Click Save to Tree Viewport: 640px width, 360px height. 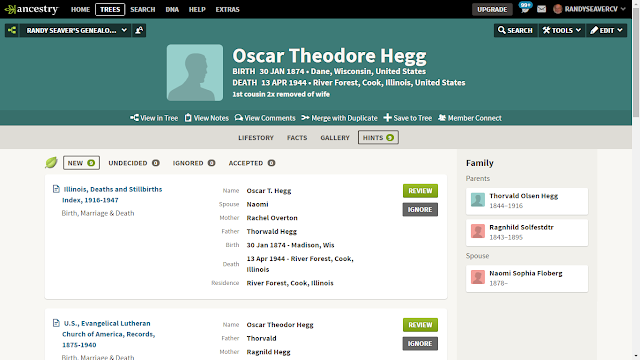coord(407,118)
